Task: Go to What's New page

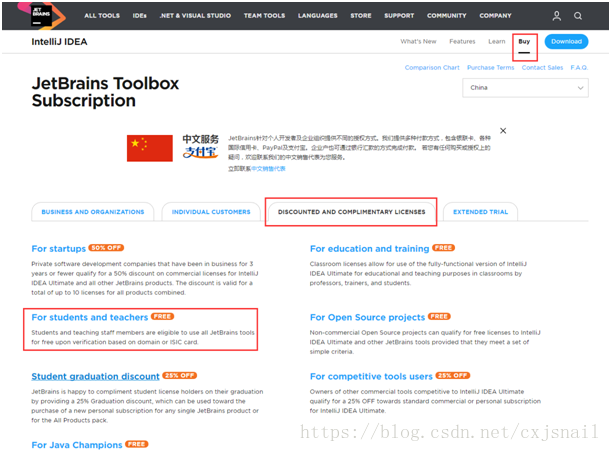Action: [x=419, y=41]
